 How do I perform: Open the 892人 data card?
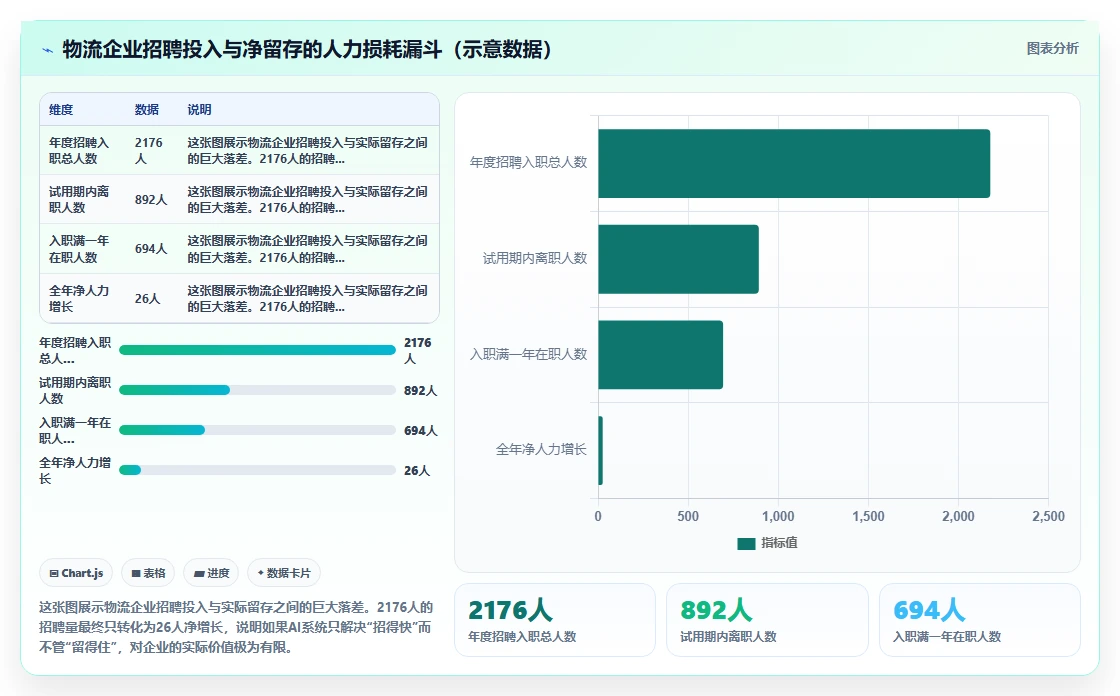[767, 620]
